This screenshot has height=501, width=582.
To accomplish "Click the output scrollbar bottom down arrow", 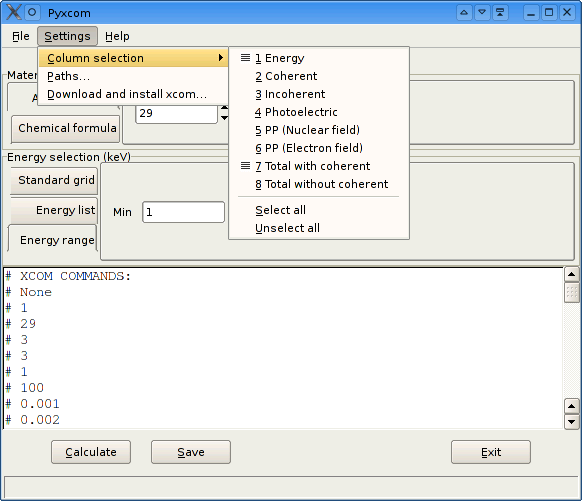I will [x=572, y=422].
